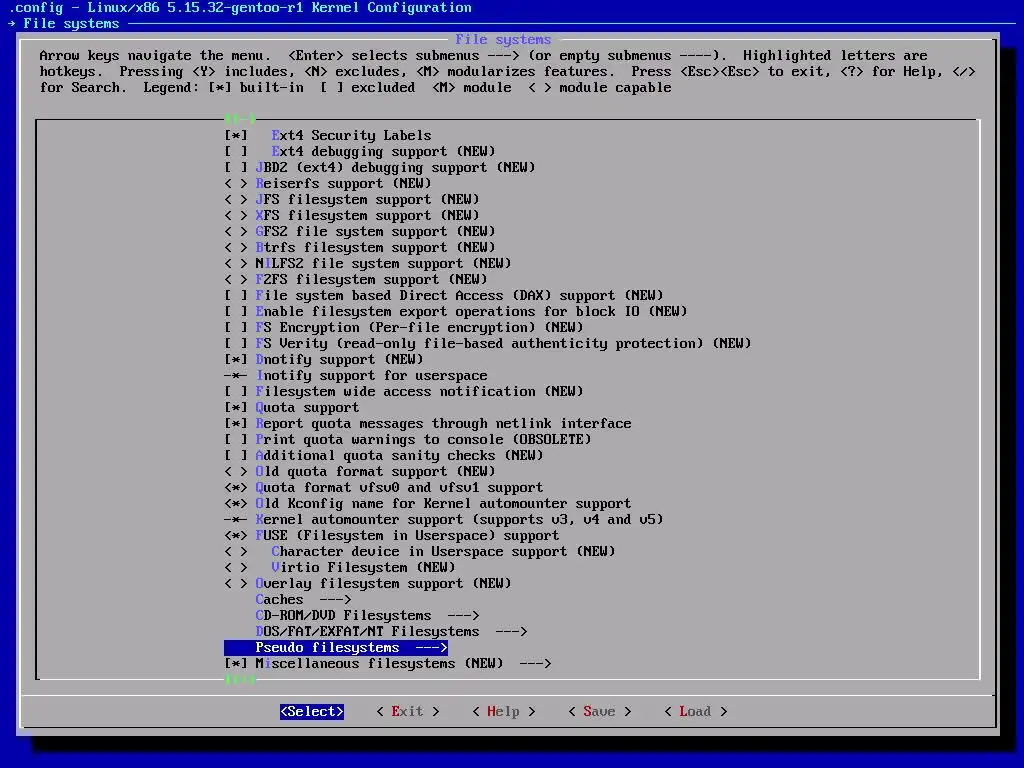Toggle JBD2 (ext4) debugging support
Image resolution: width=1024 pixels, height=768 pixels.
[379, 167]
